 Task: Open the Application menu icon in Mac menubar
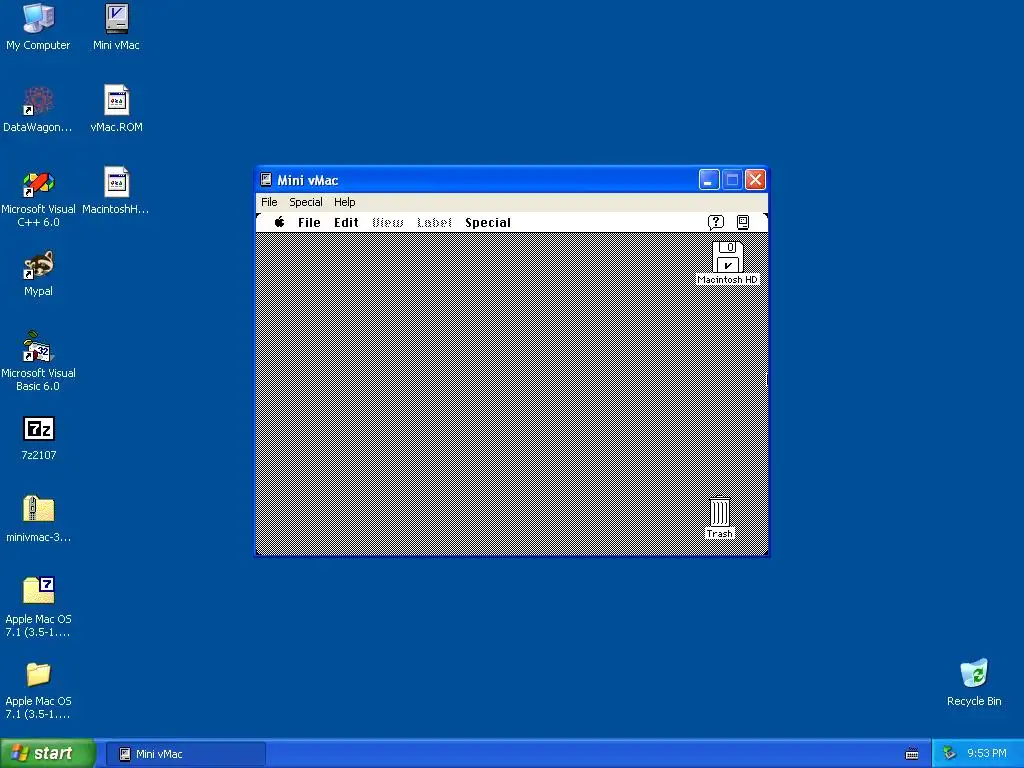[743, 223]
